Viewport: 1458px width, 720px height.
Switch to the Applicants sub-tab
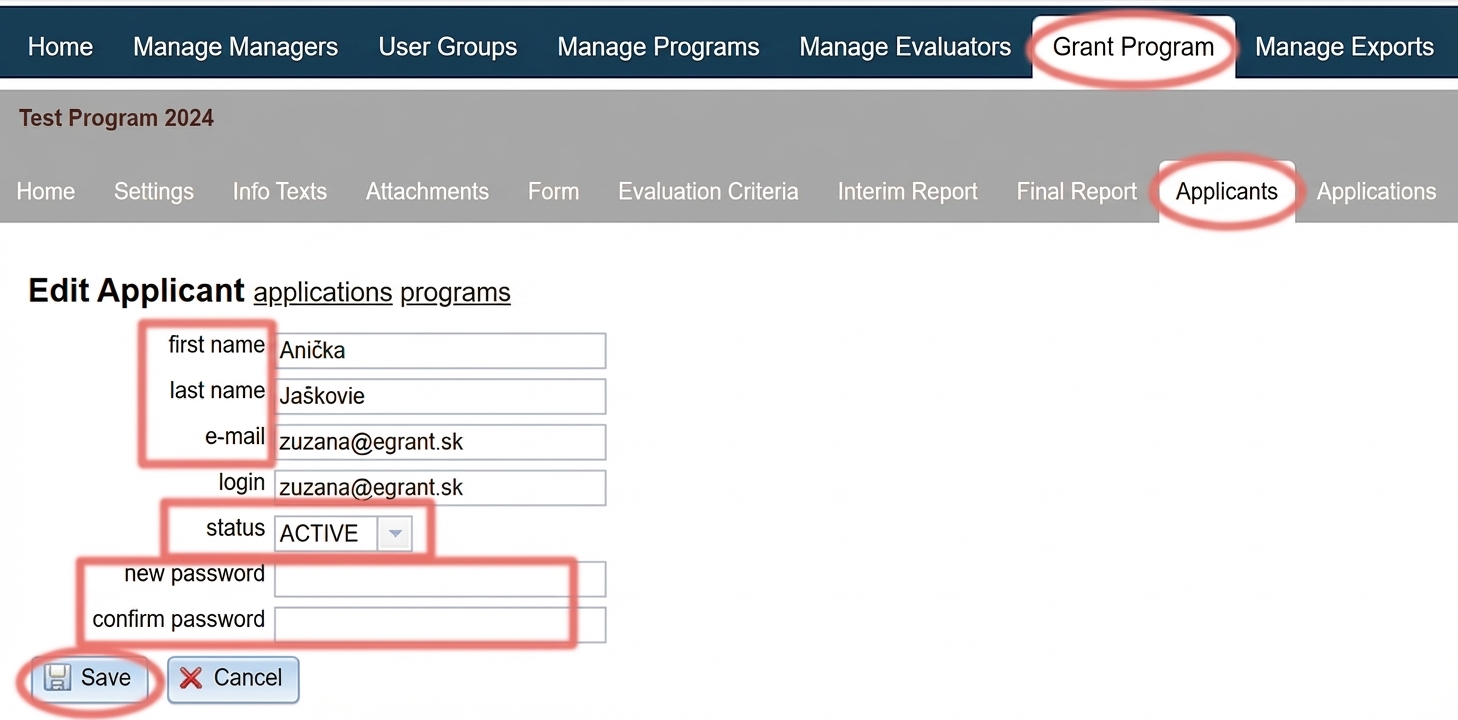pyautogui.click(x=1227, y=191)
